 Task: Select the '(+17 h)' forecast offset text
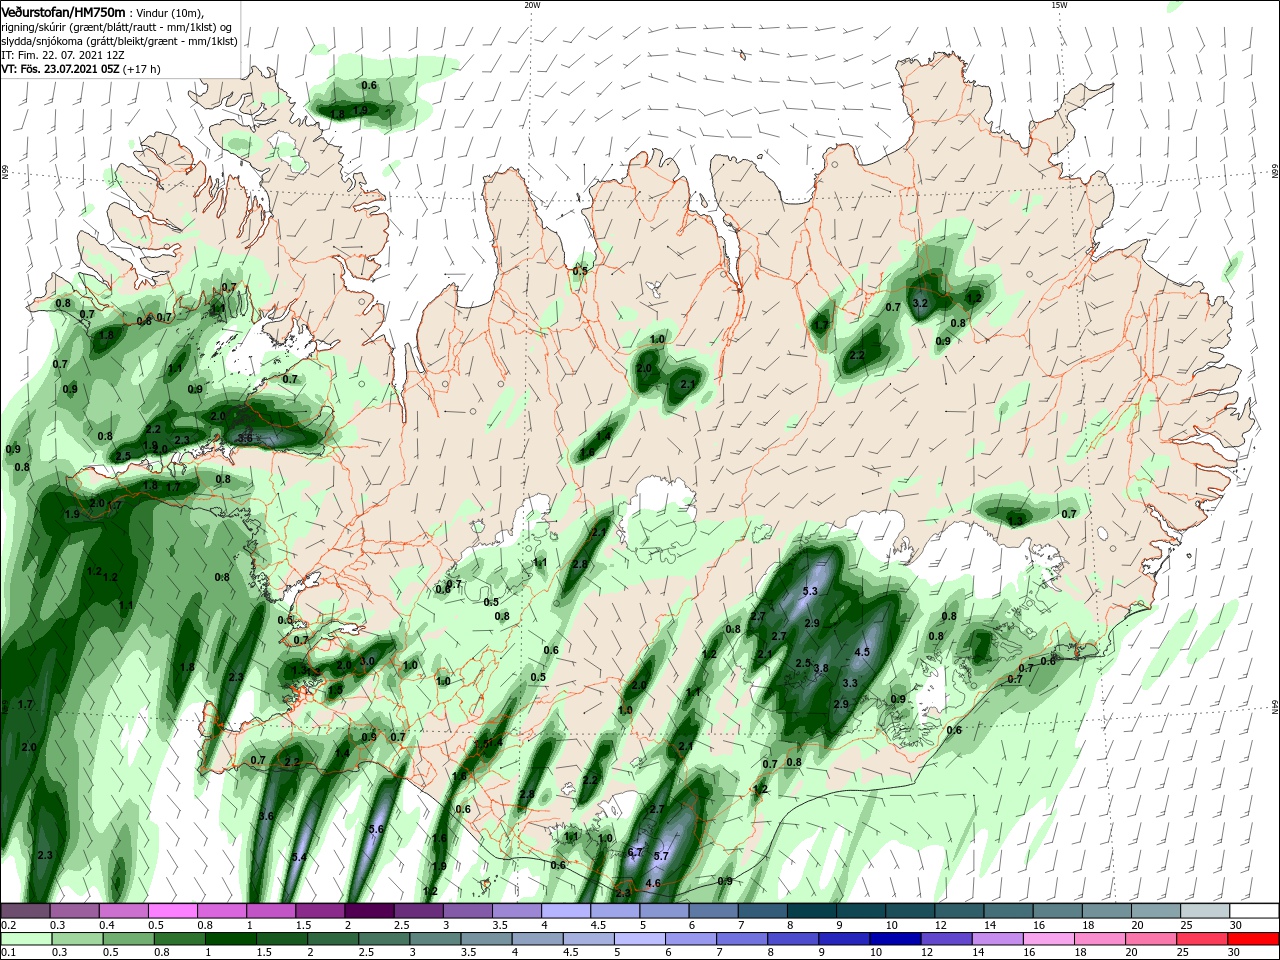point(142,69)
